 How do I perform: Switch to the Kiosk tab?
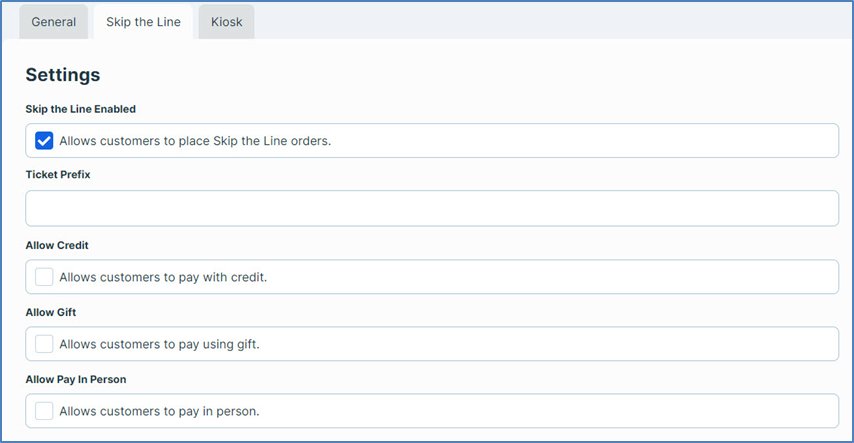click(226, 22)
